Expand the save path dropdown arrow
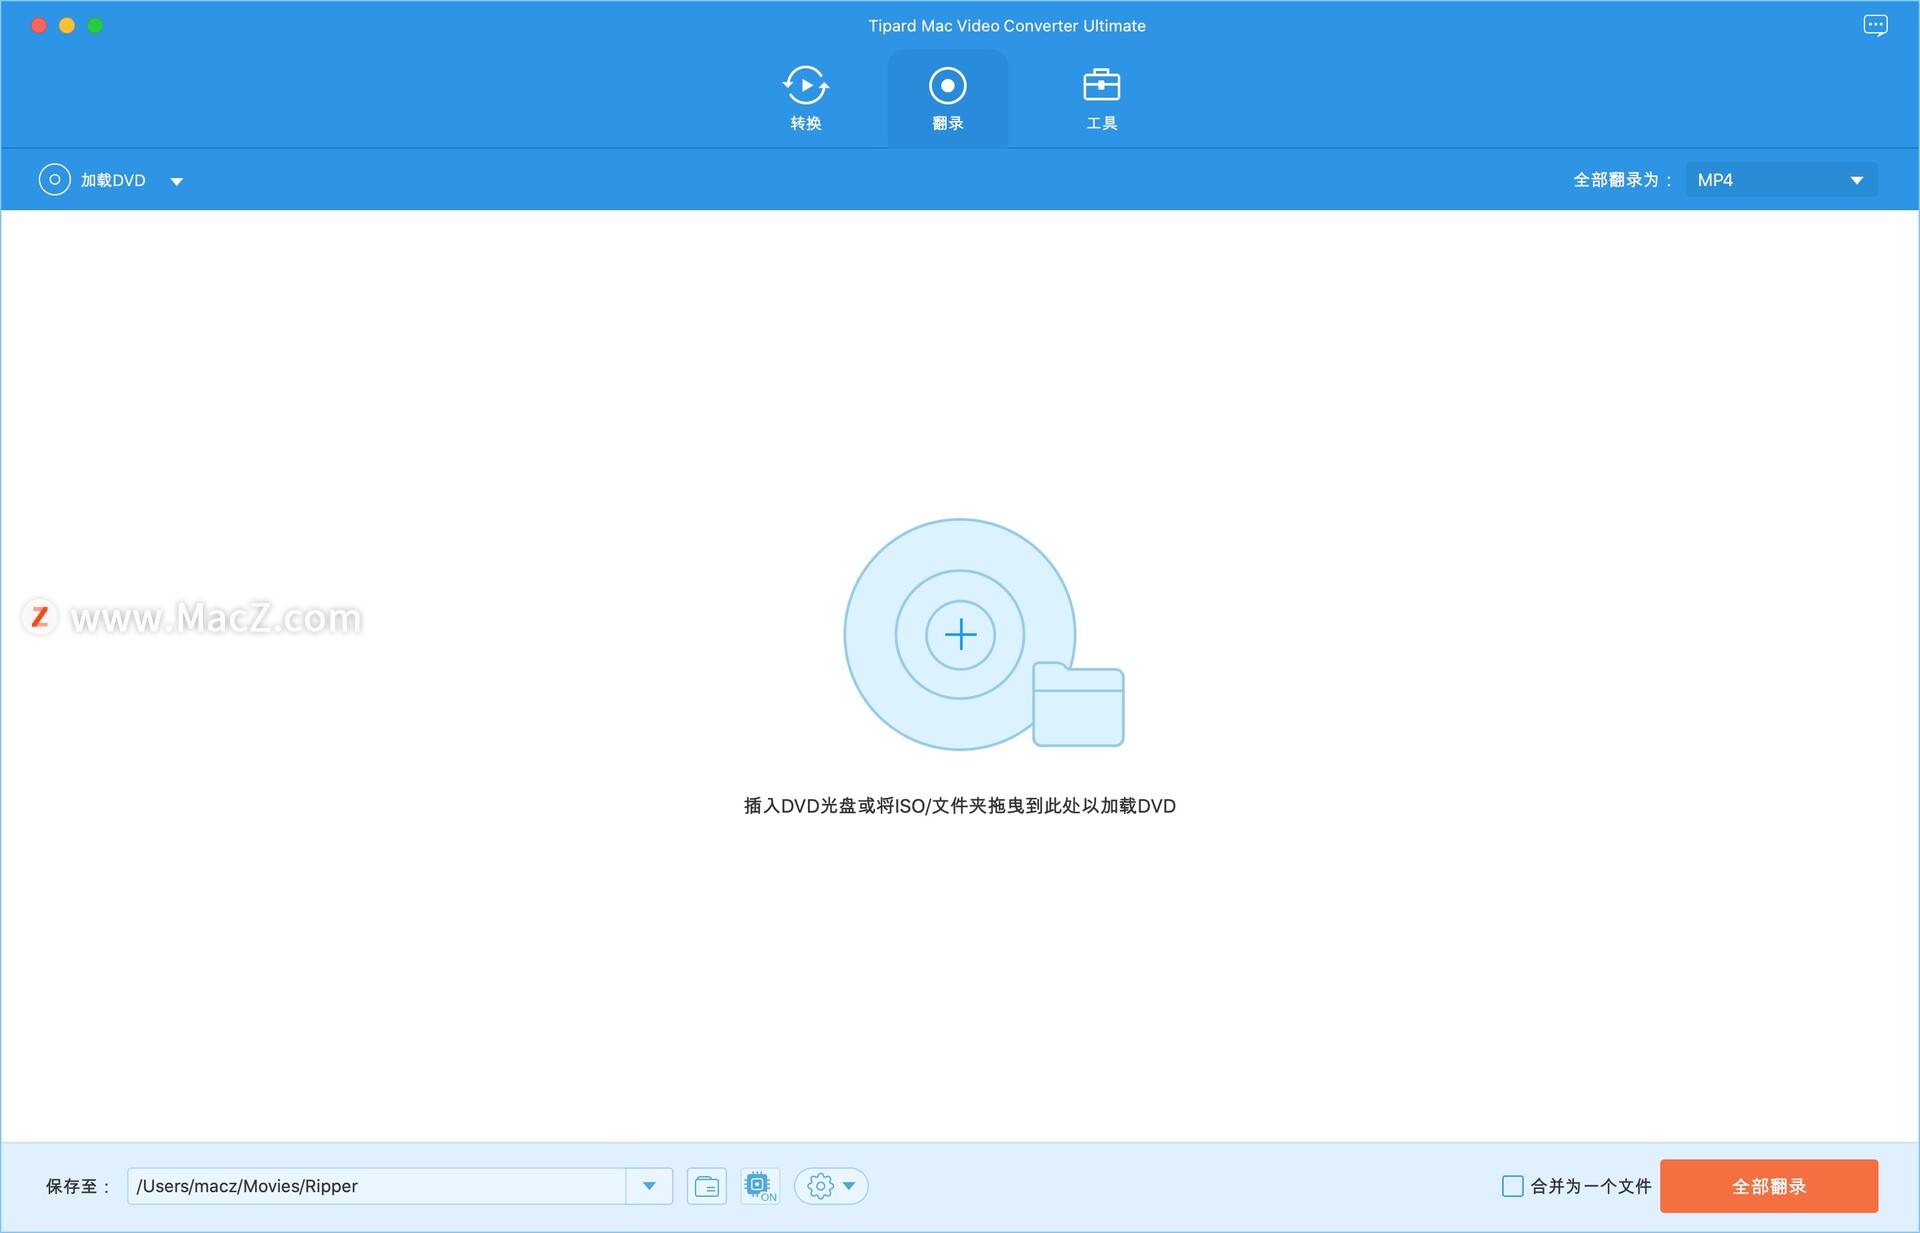 point(649,1186)
